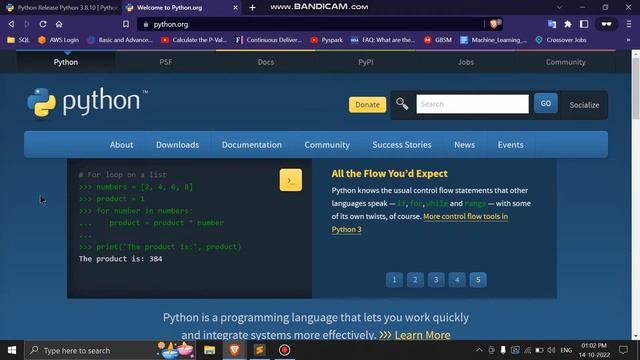Open the Downloads menu item
The height and width of the screenshot is (360, 640).
coord(178,145)
